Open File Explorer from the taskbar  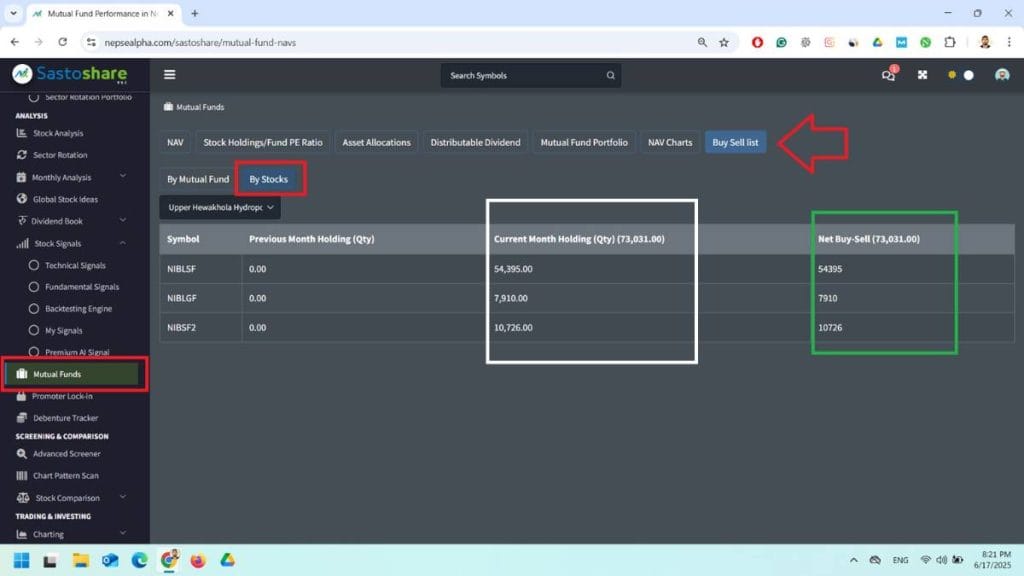[80, 560]
